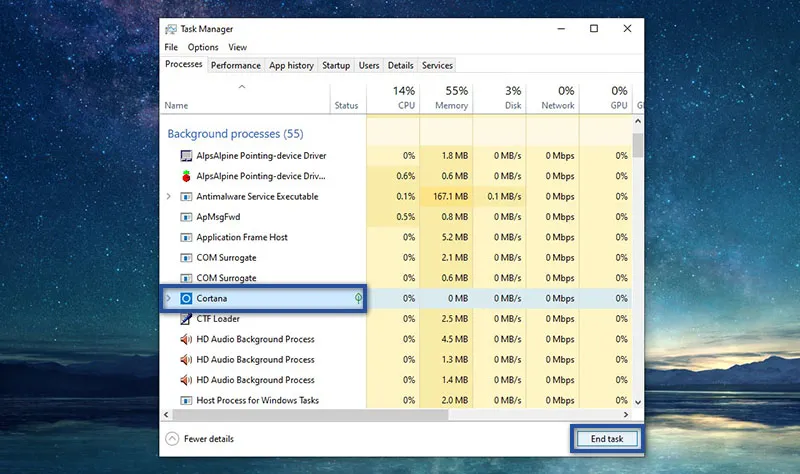Click the 0.1 MB/s disk value
This screenshot has width=800, height=474.
pyautogui.click(x=504, y=196)
